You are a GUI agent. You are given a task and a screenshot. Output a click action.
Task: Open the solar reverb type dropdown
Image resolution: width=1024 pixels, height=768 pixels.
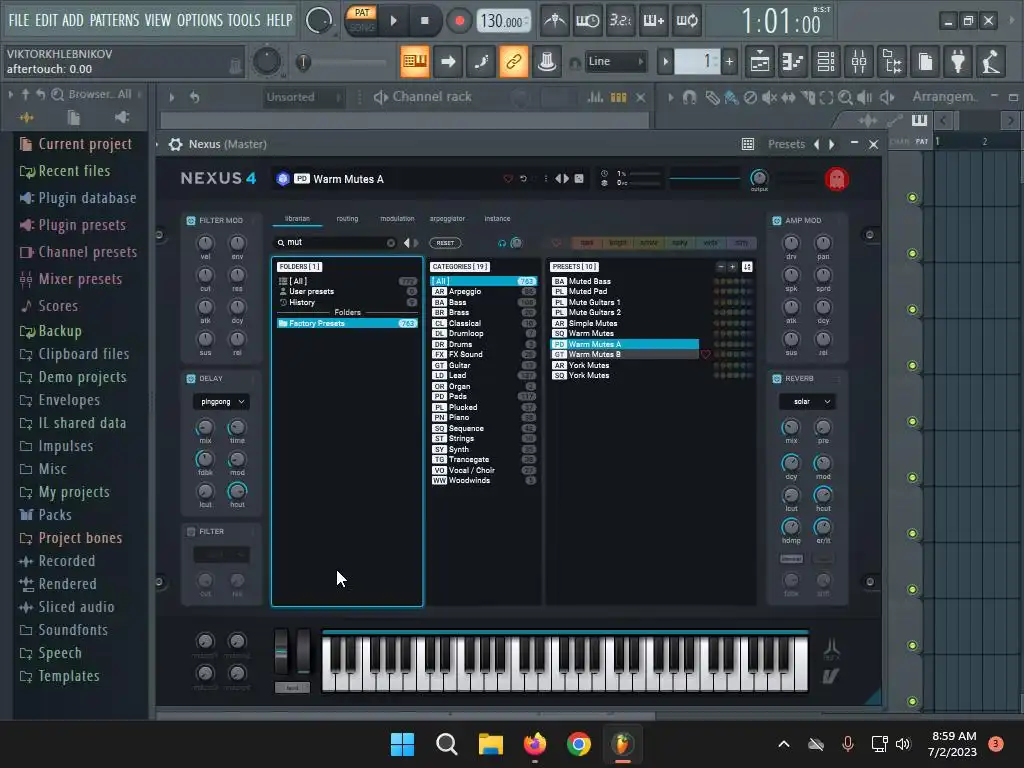pos(807,402)
